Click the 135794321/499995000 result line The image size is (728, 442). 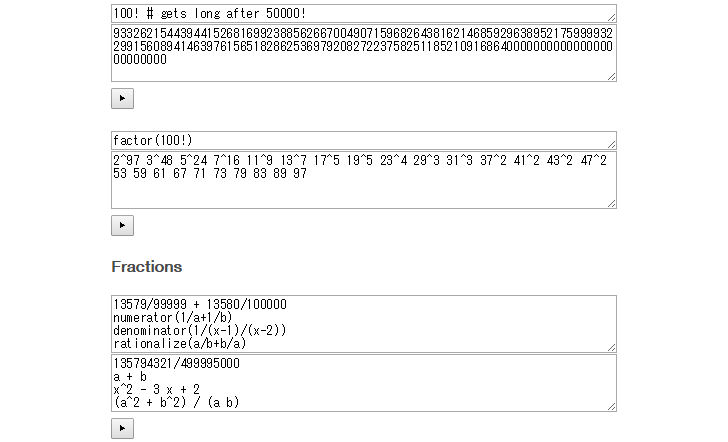[x=176, y=364]
